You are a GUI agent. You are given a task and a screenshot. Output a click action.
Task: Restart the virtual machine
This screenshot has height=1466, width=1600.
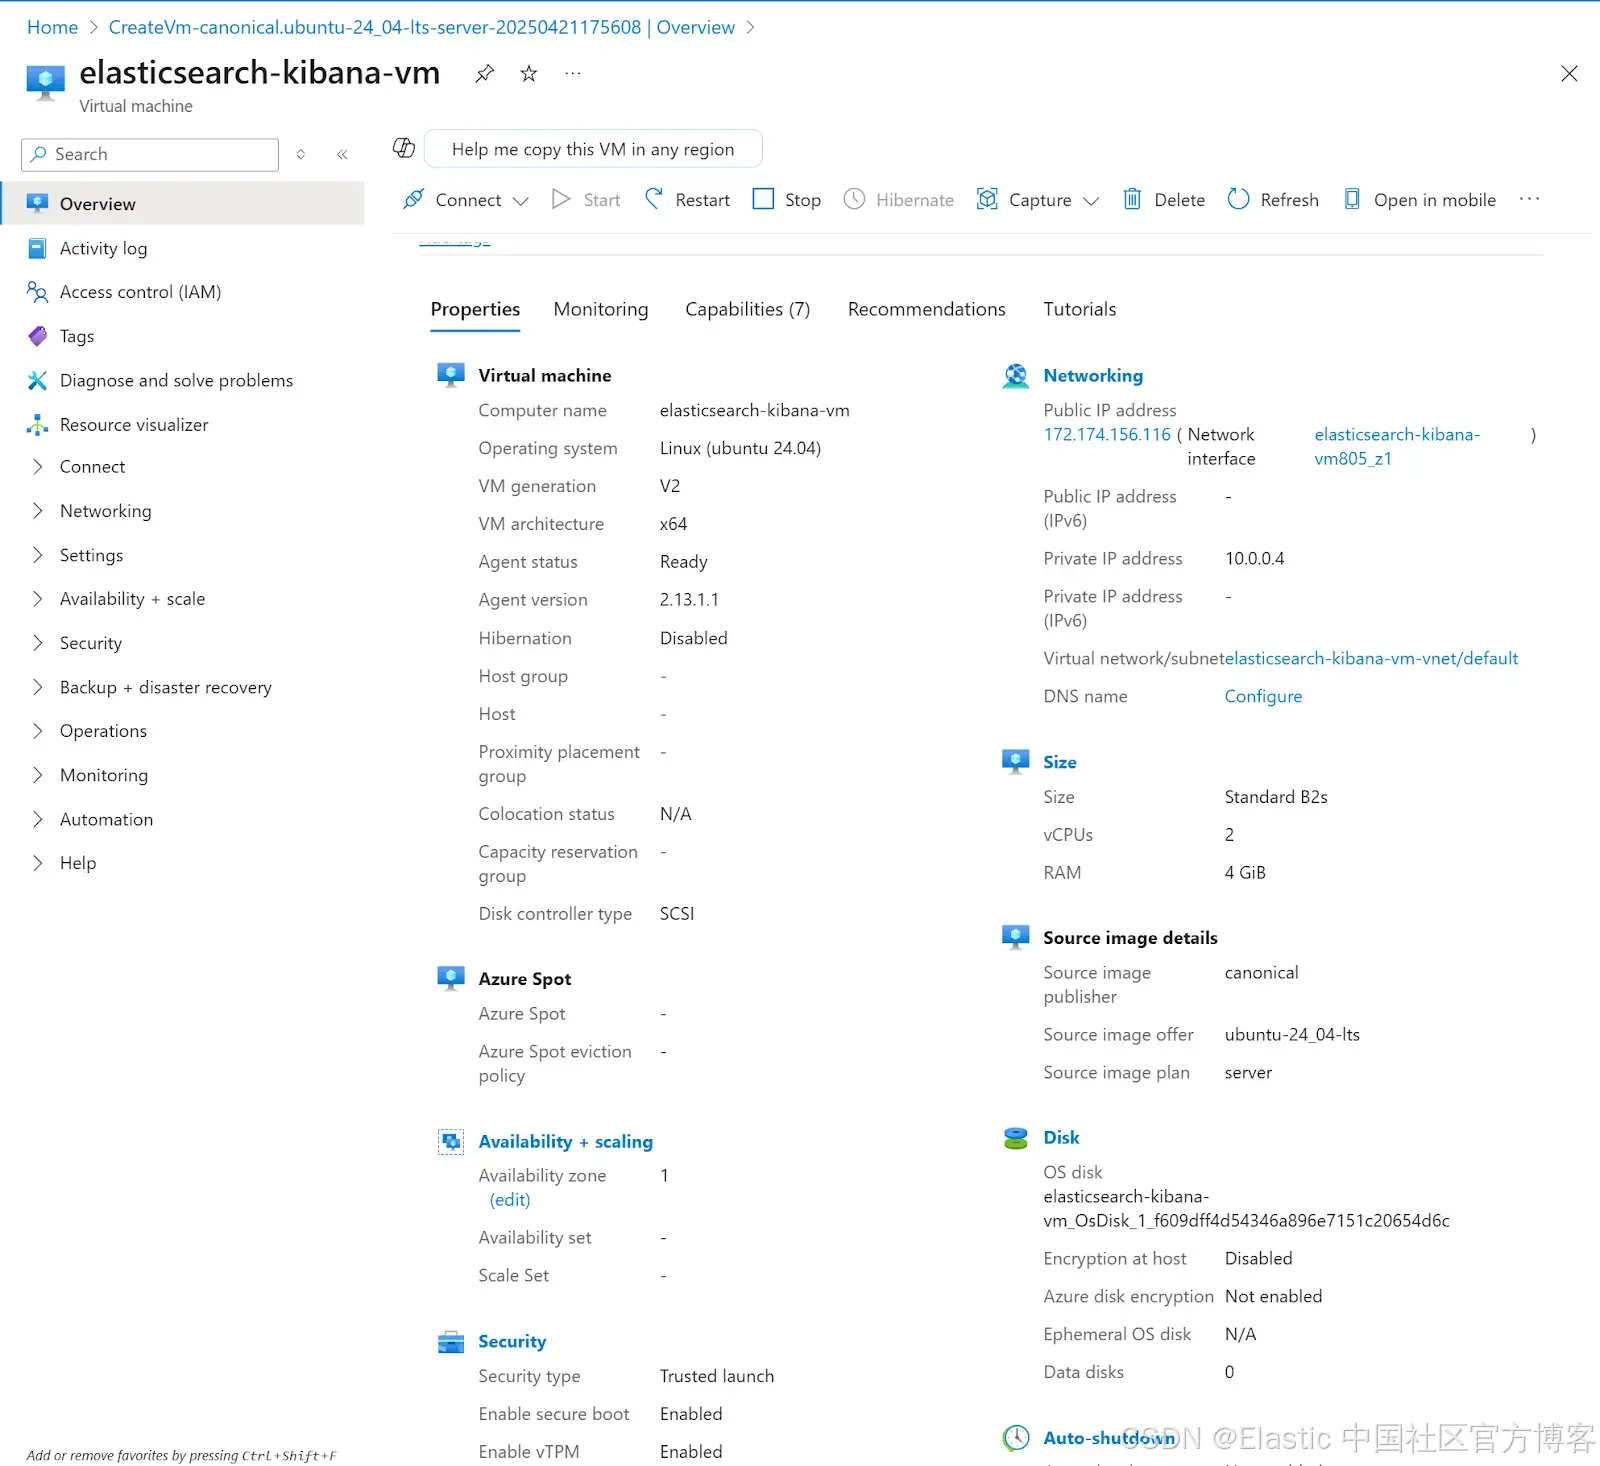pyautogui.click(x=687, y=200)
